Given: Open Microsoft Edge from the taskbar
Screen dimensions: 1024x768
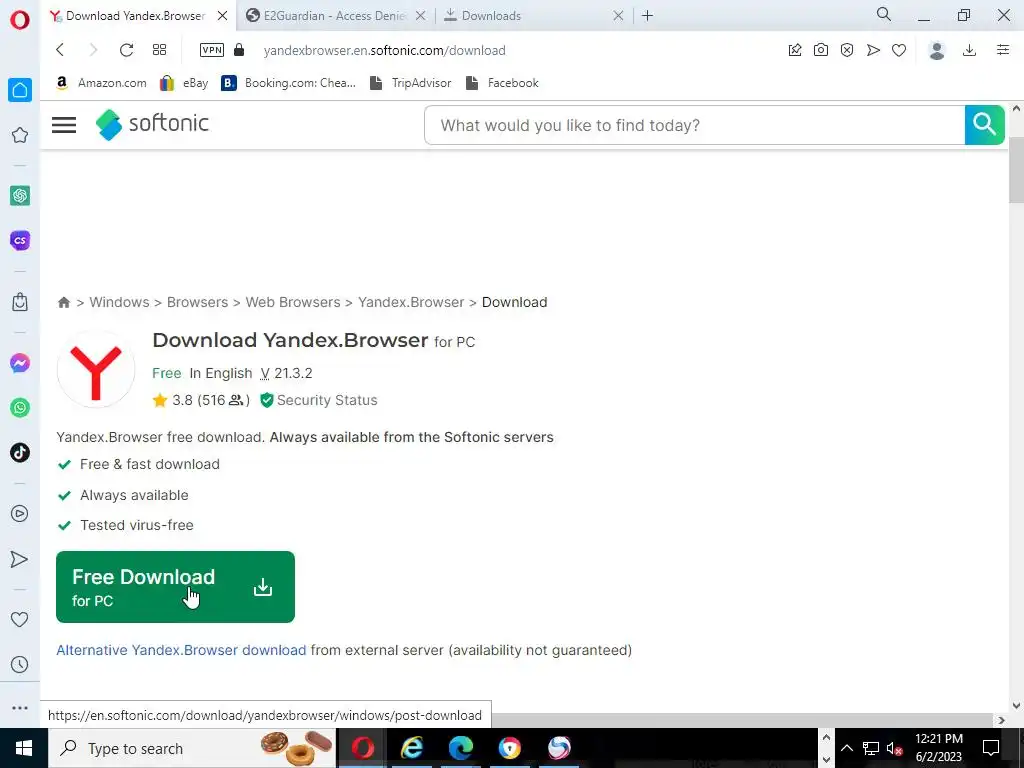Looking at the screenshot, I should (460, 748).
